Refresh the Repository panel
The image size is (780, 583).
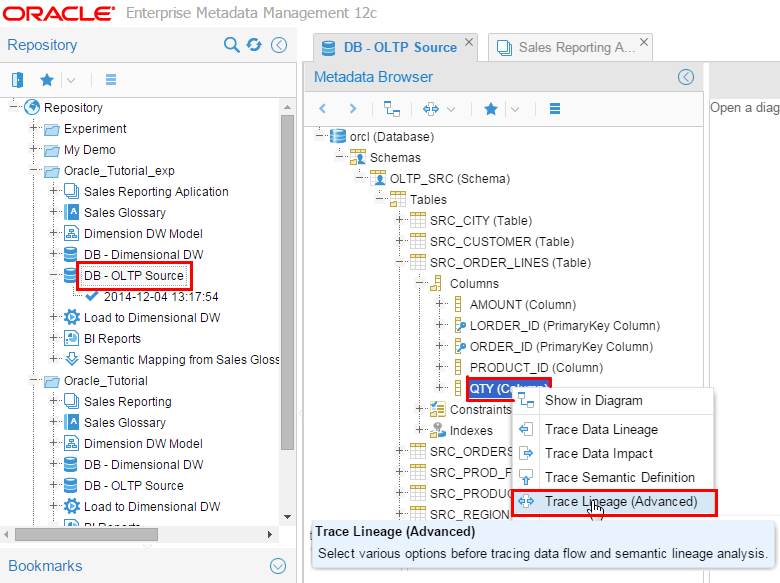pos(254,45)
